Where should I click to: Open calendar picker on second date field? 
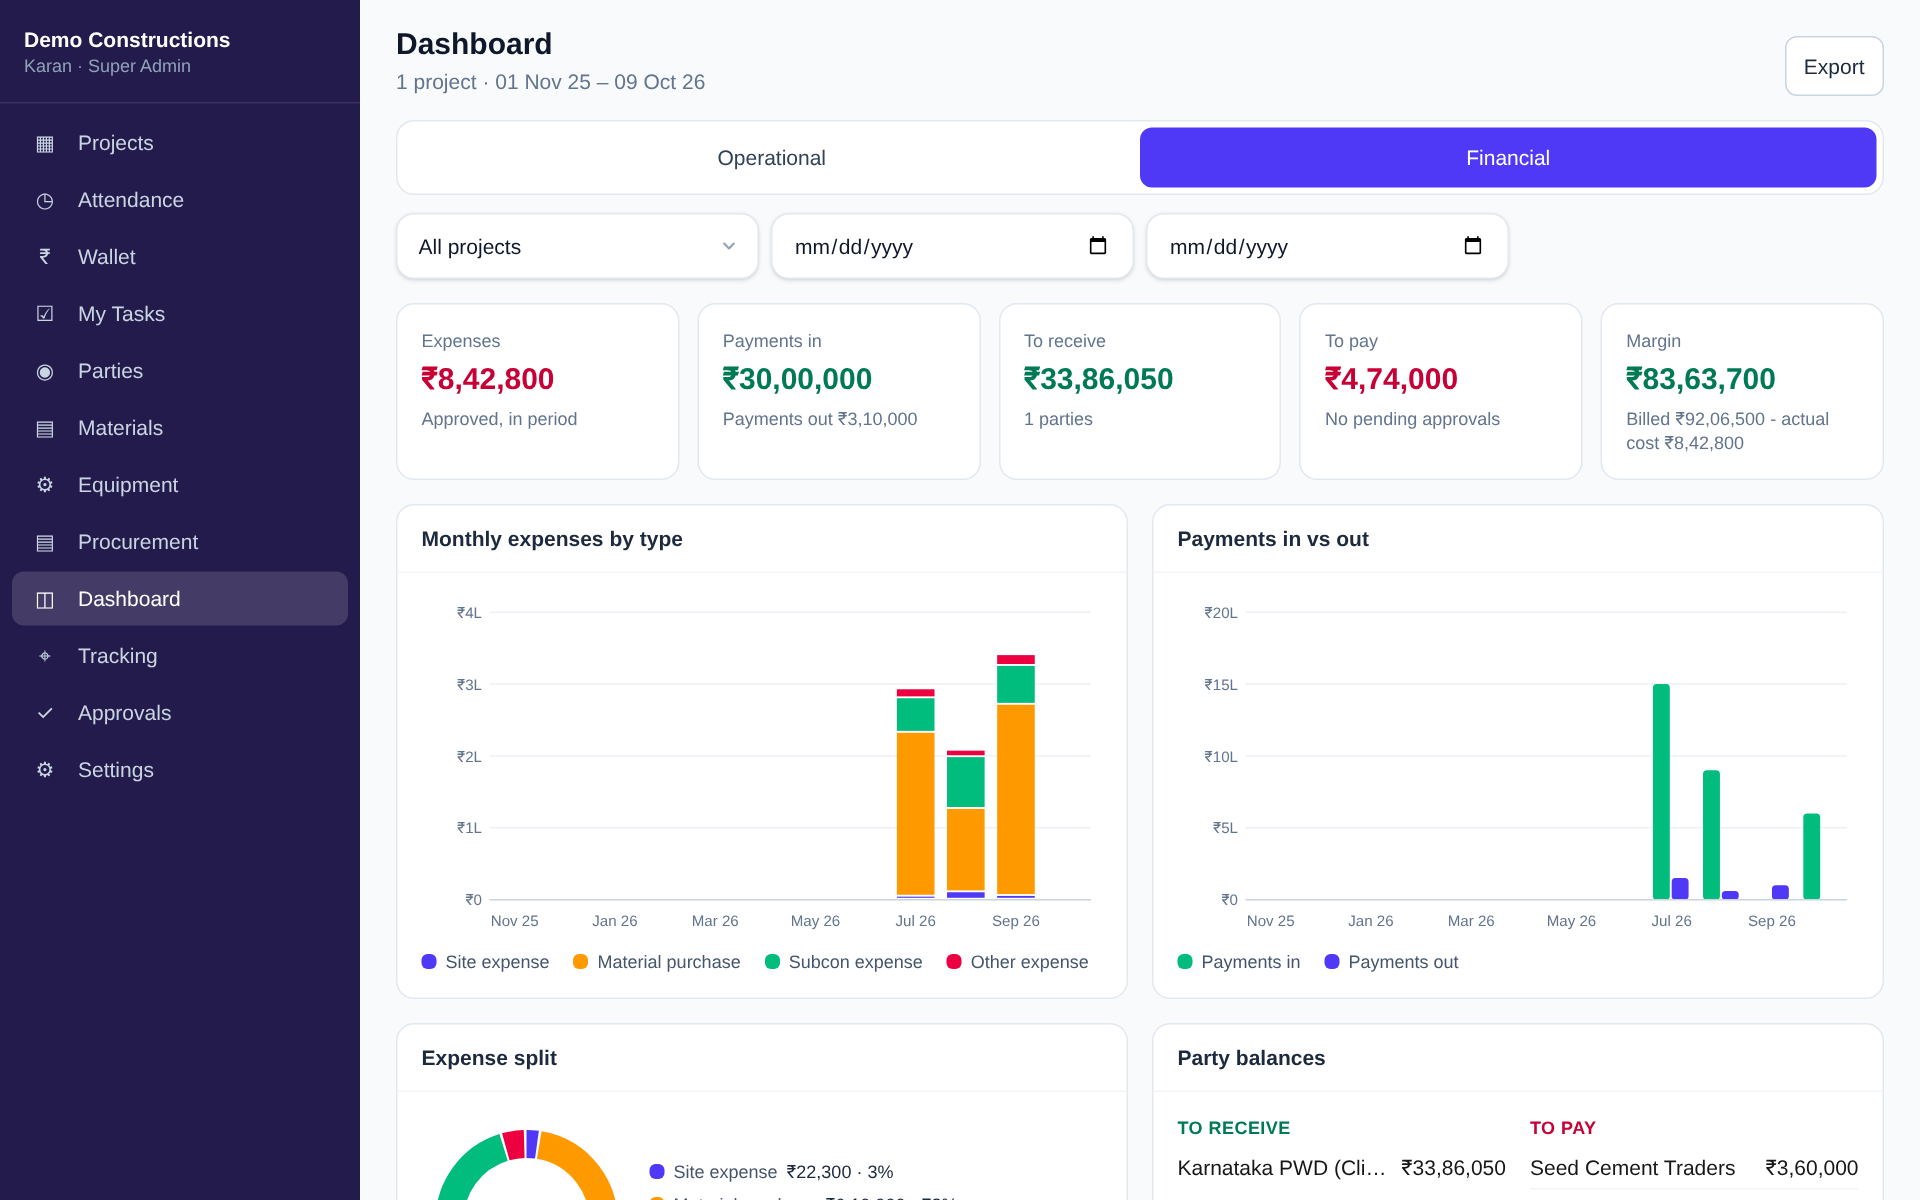pyautogui.click(x=1472, y=246)
